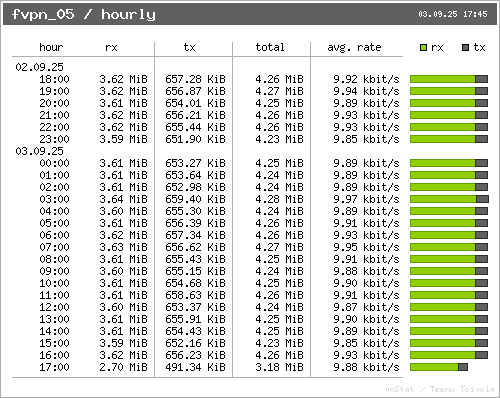Click the gray tx legend swatch
500x398 pixels.
(466, 48)
